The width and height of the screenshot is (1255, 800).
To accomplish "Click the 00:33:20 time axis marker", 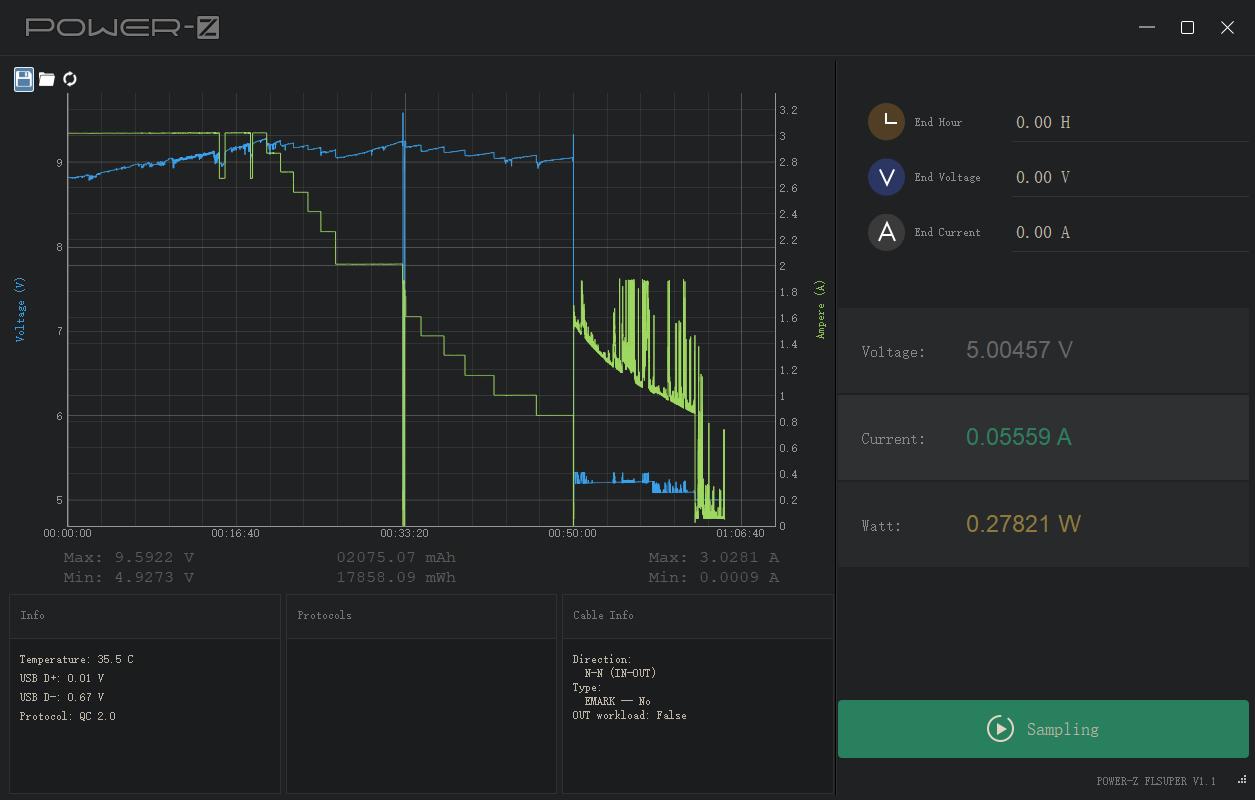I will (404, 534).
